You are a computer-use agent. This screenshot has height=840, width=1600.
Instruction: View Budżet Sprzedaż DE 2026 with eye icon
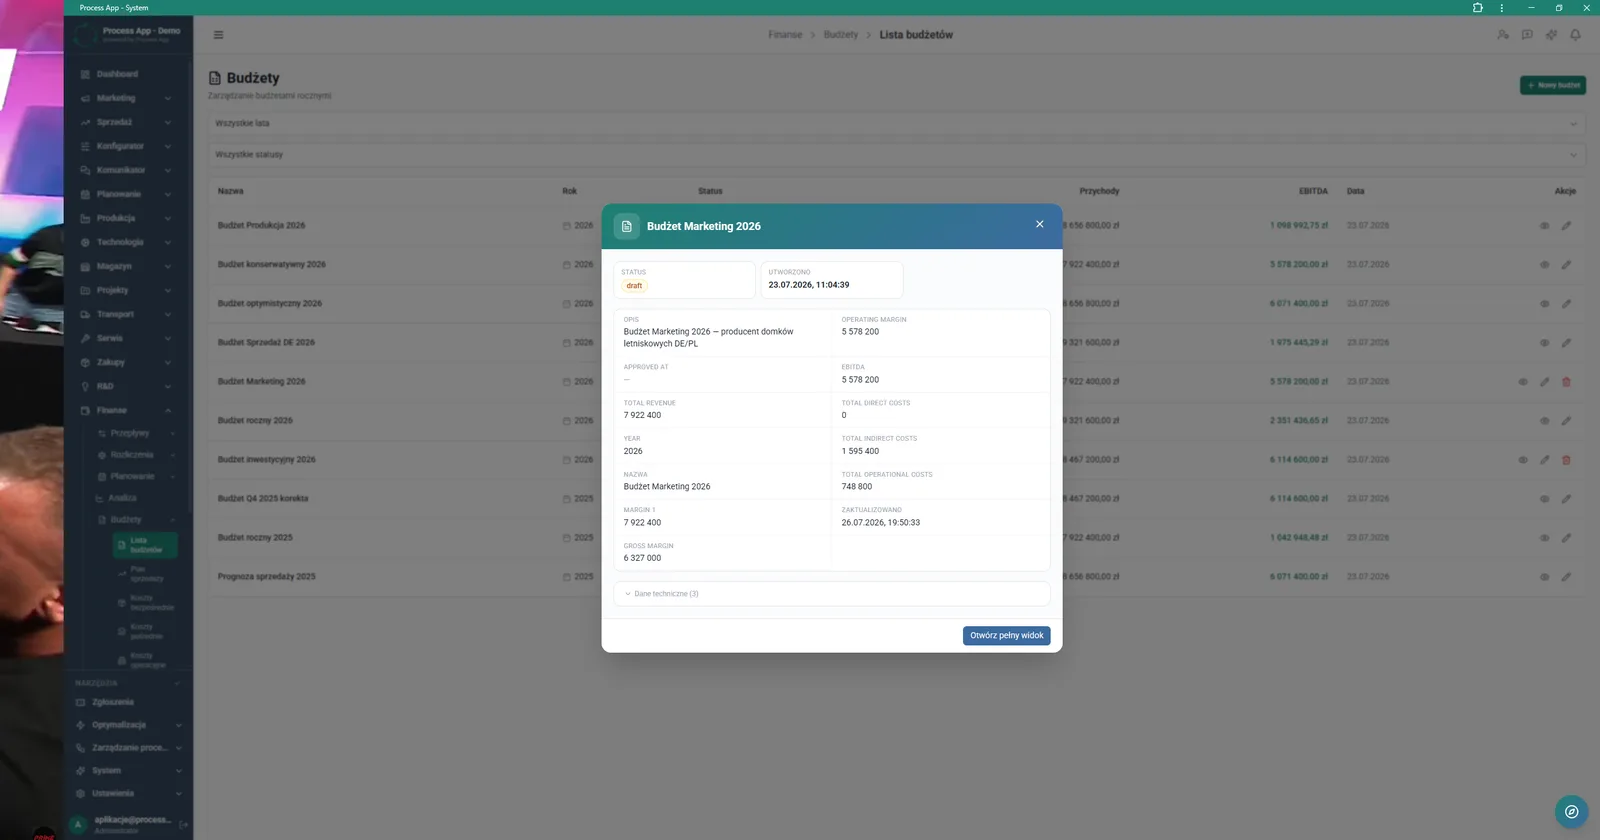click(x=1544, y=343)
